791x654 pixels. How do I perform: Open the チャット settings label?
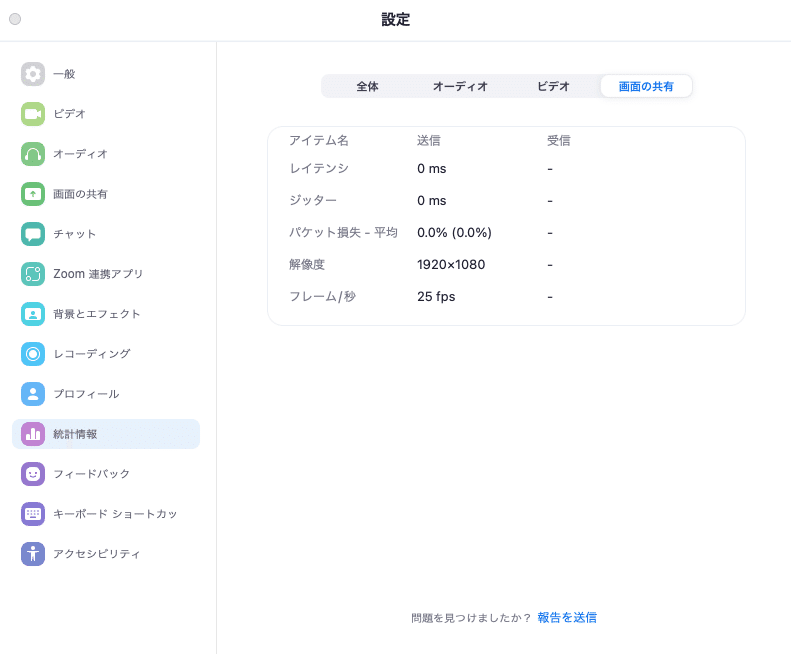(x=75, y=234)
